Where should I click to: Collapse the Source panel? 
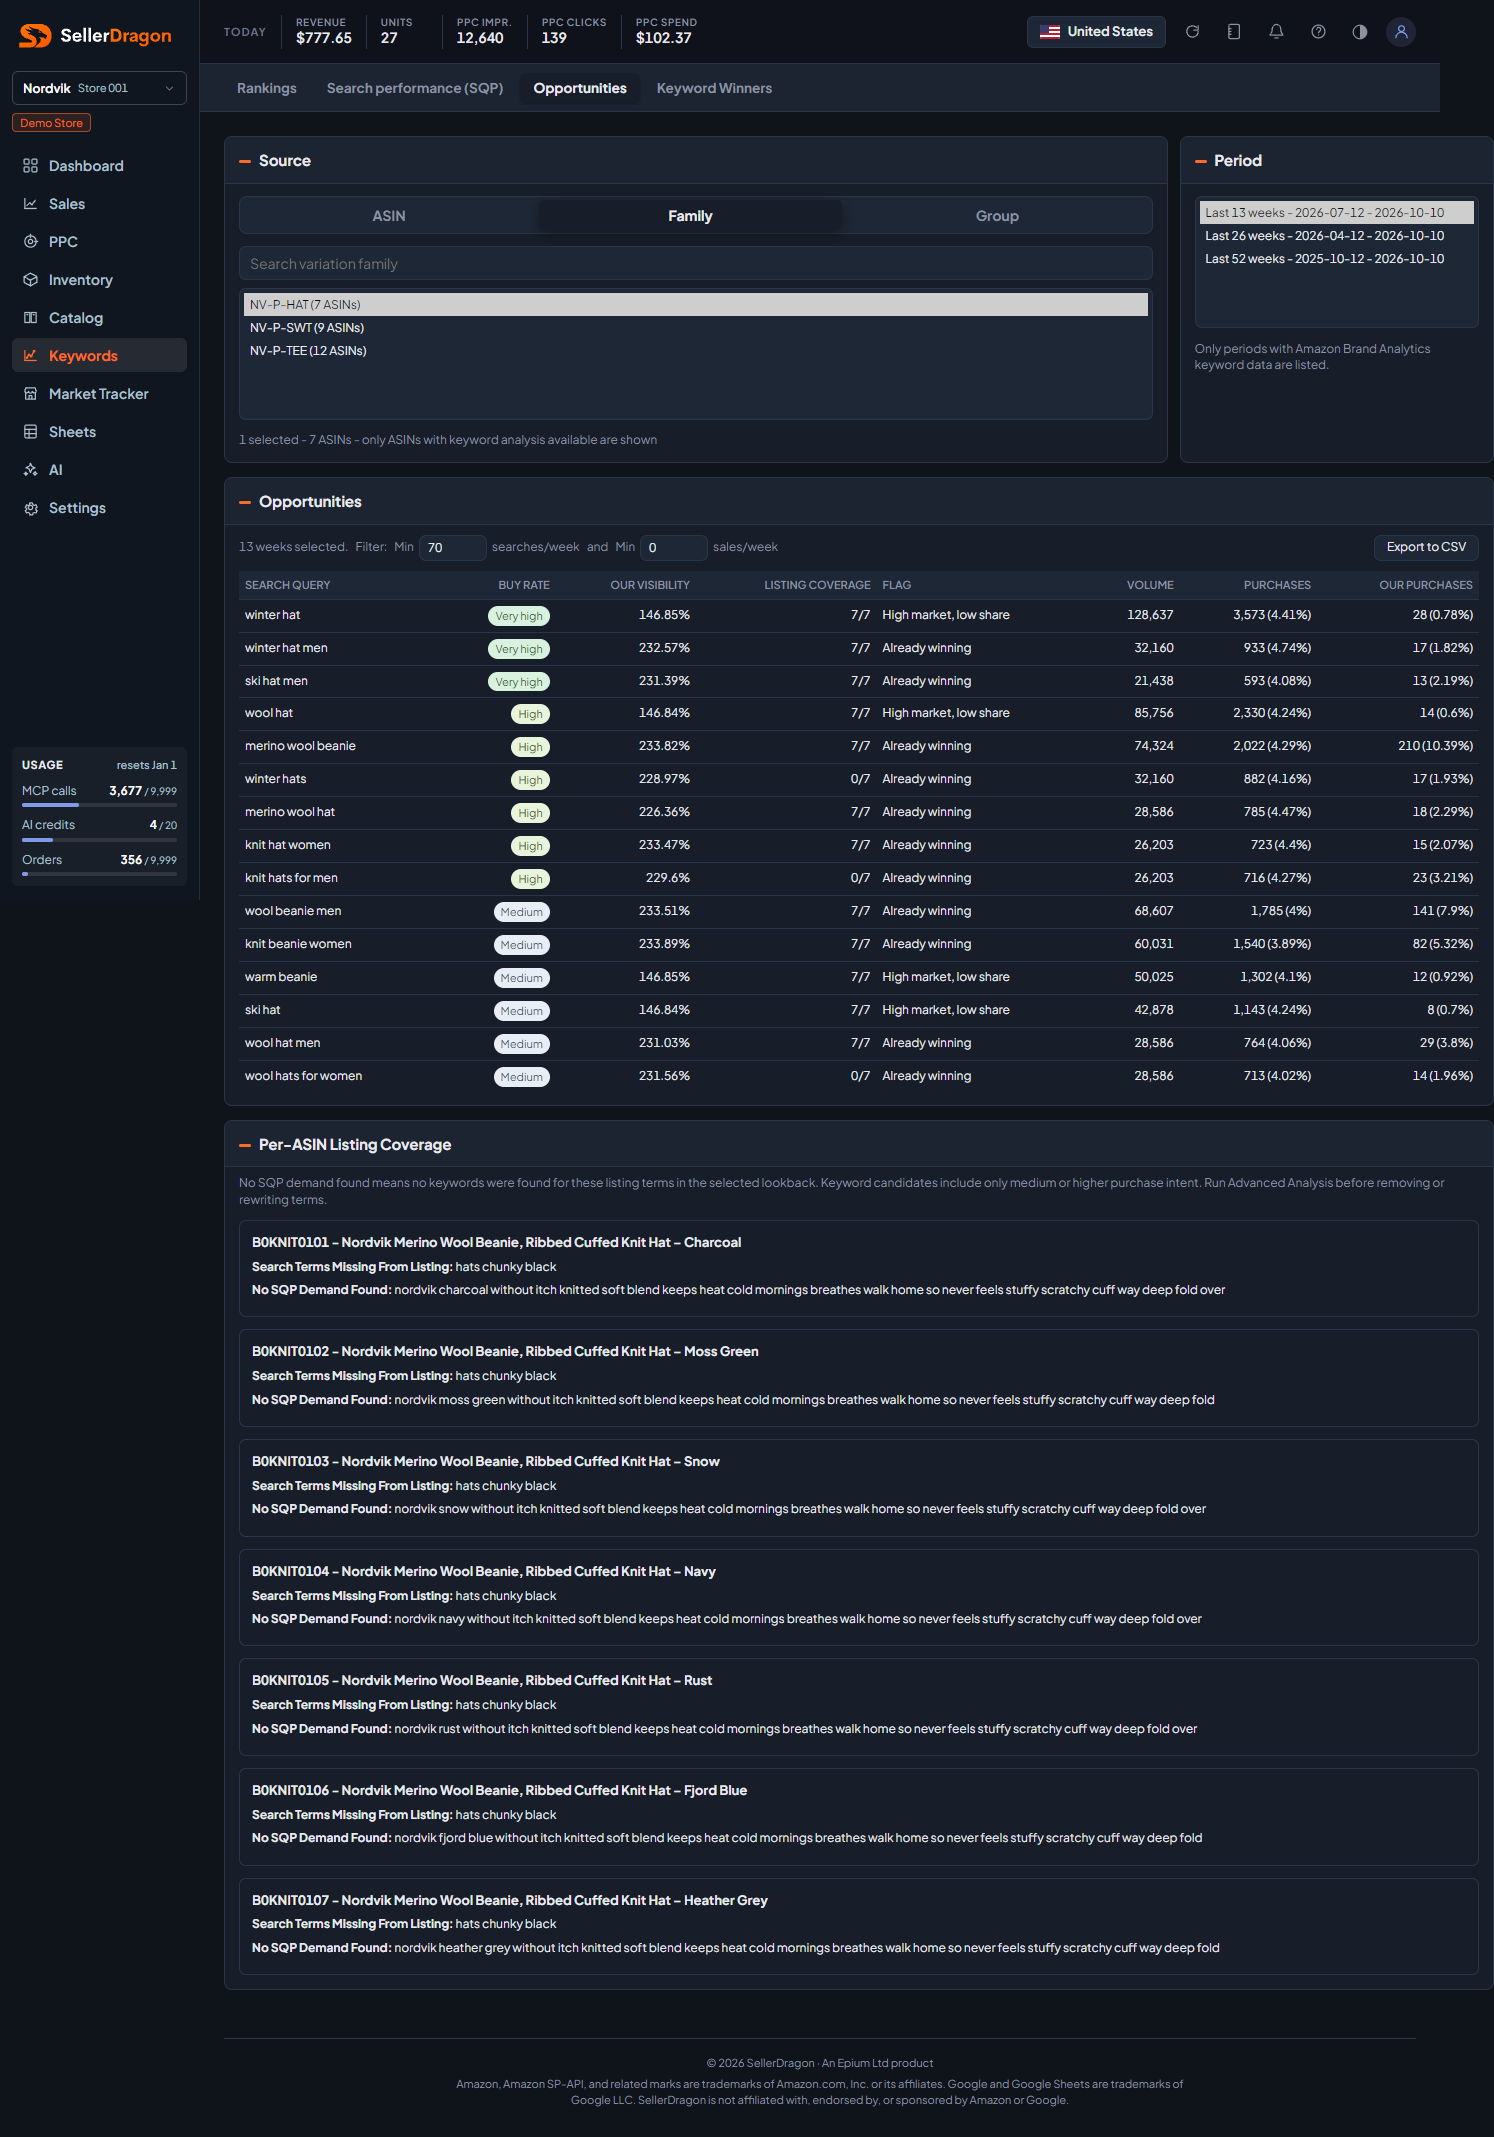(x=245, y=161)
